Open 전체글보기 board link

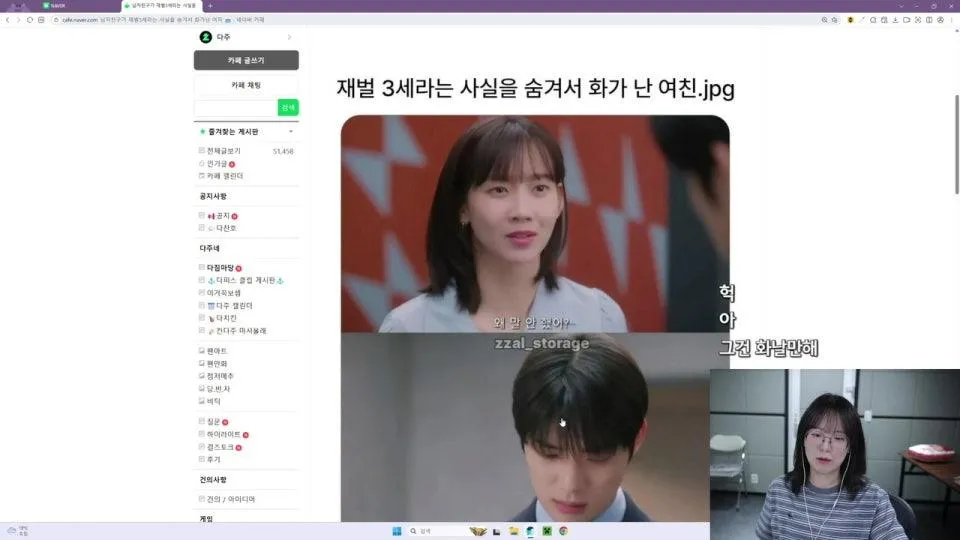point(223,151)
